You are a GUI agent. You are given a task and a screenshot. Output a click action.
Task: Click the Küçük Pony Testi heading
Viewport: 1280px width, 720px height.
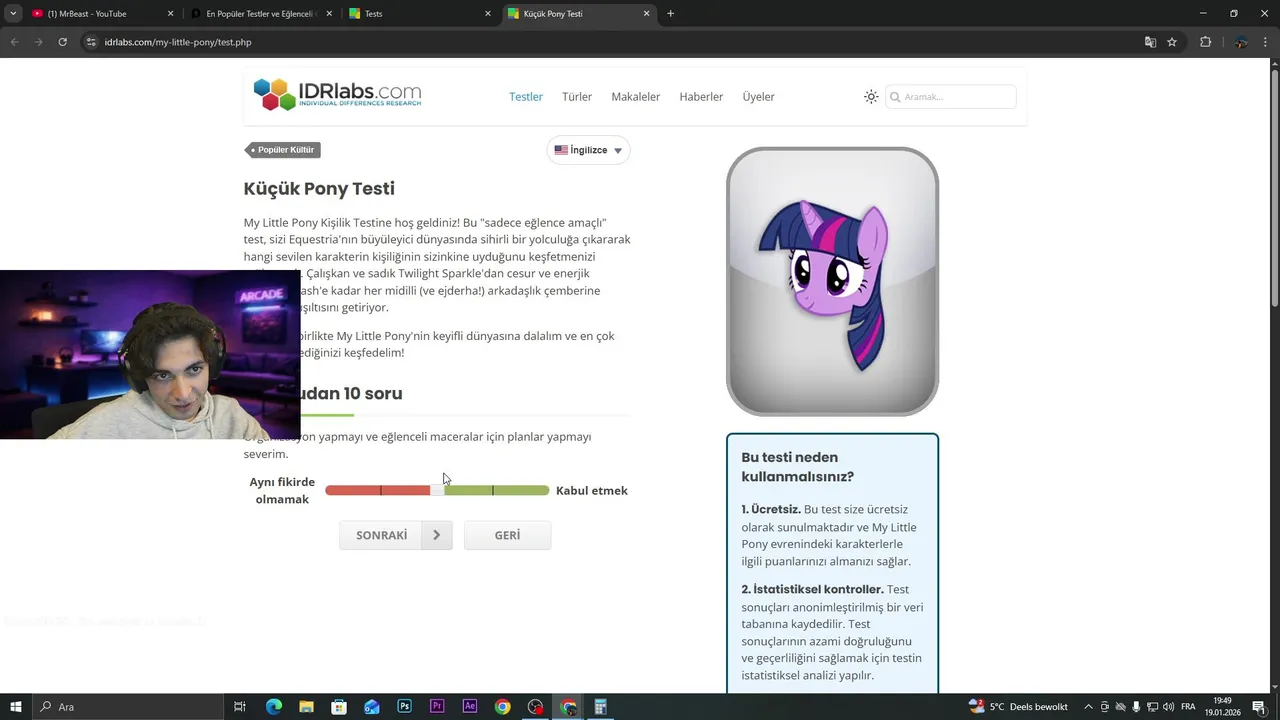[x=319, y=189]
